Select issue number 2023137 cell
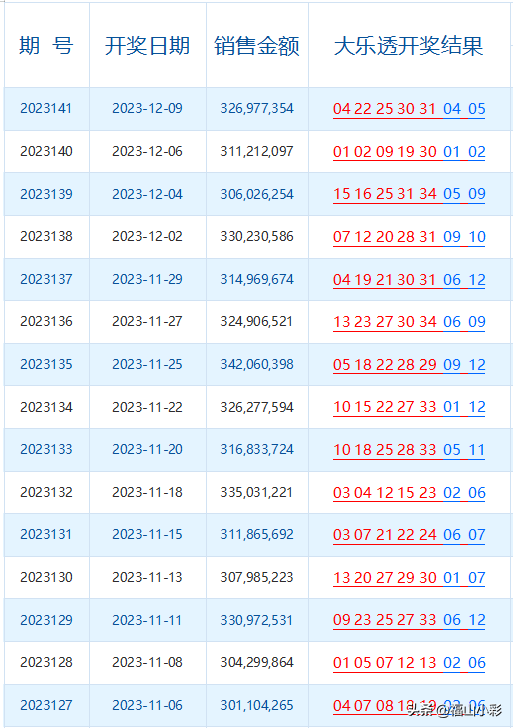 tap(46, 279)
